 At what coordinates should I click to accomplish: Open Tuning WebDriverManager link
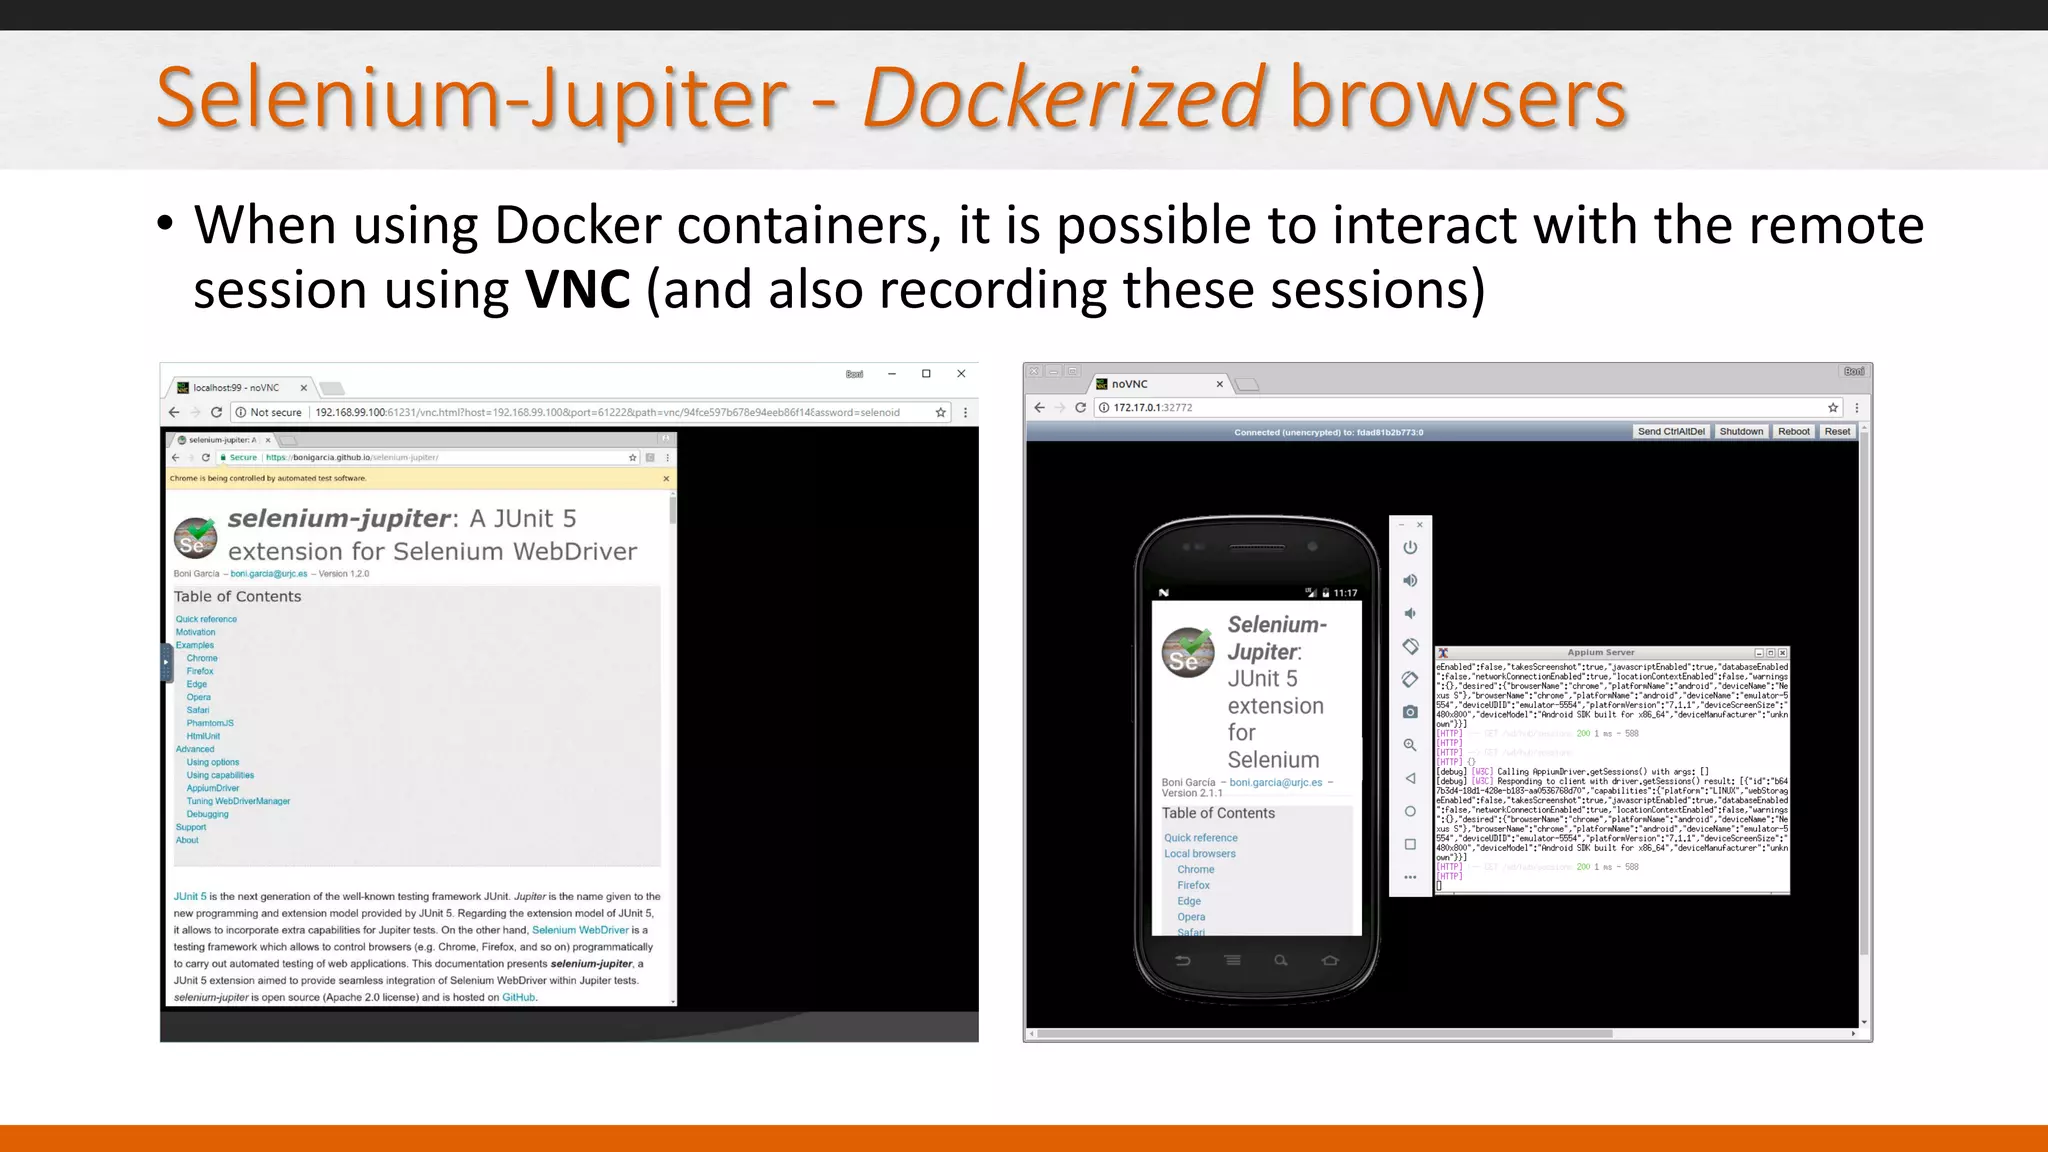(238, 801)
